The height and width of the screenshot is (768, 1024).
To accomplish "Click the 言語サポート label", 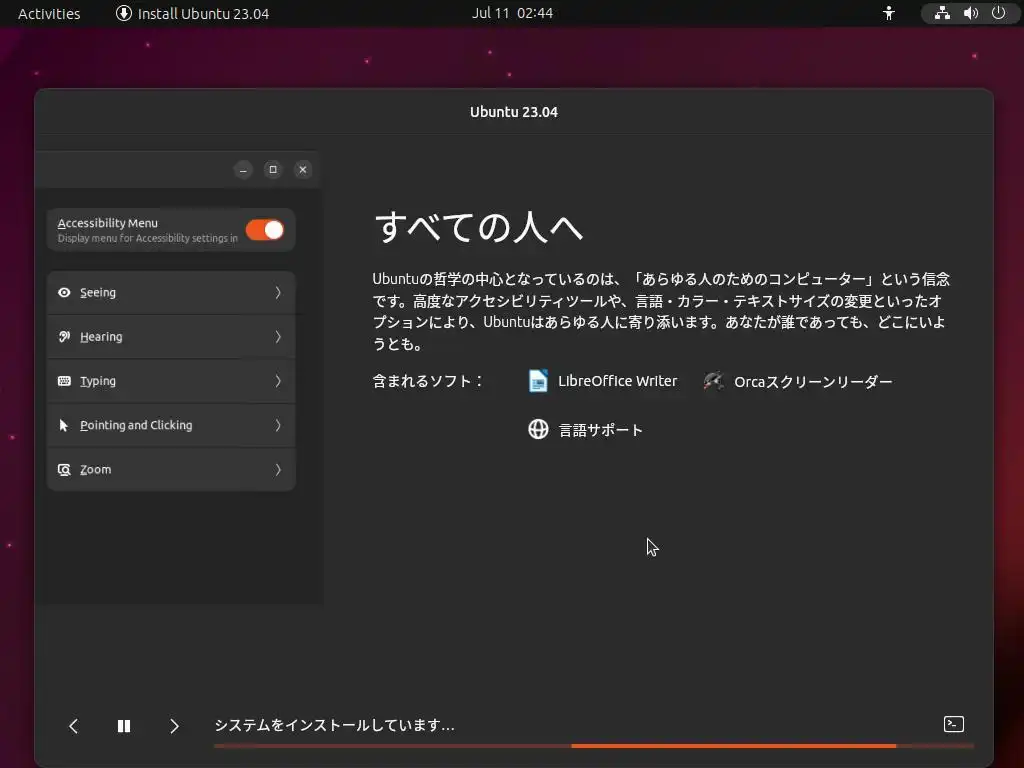I will (601, 430).
